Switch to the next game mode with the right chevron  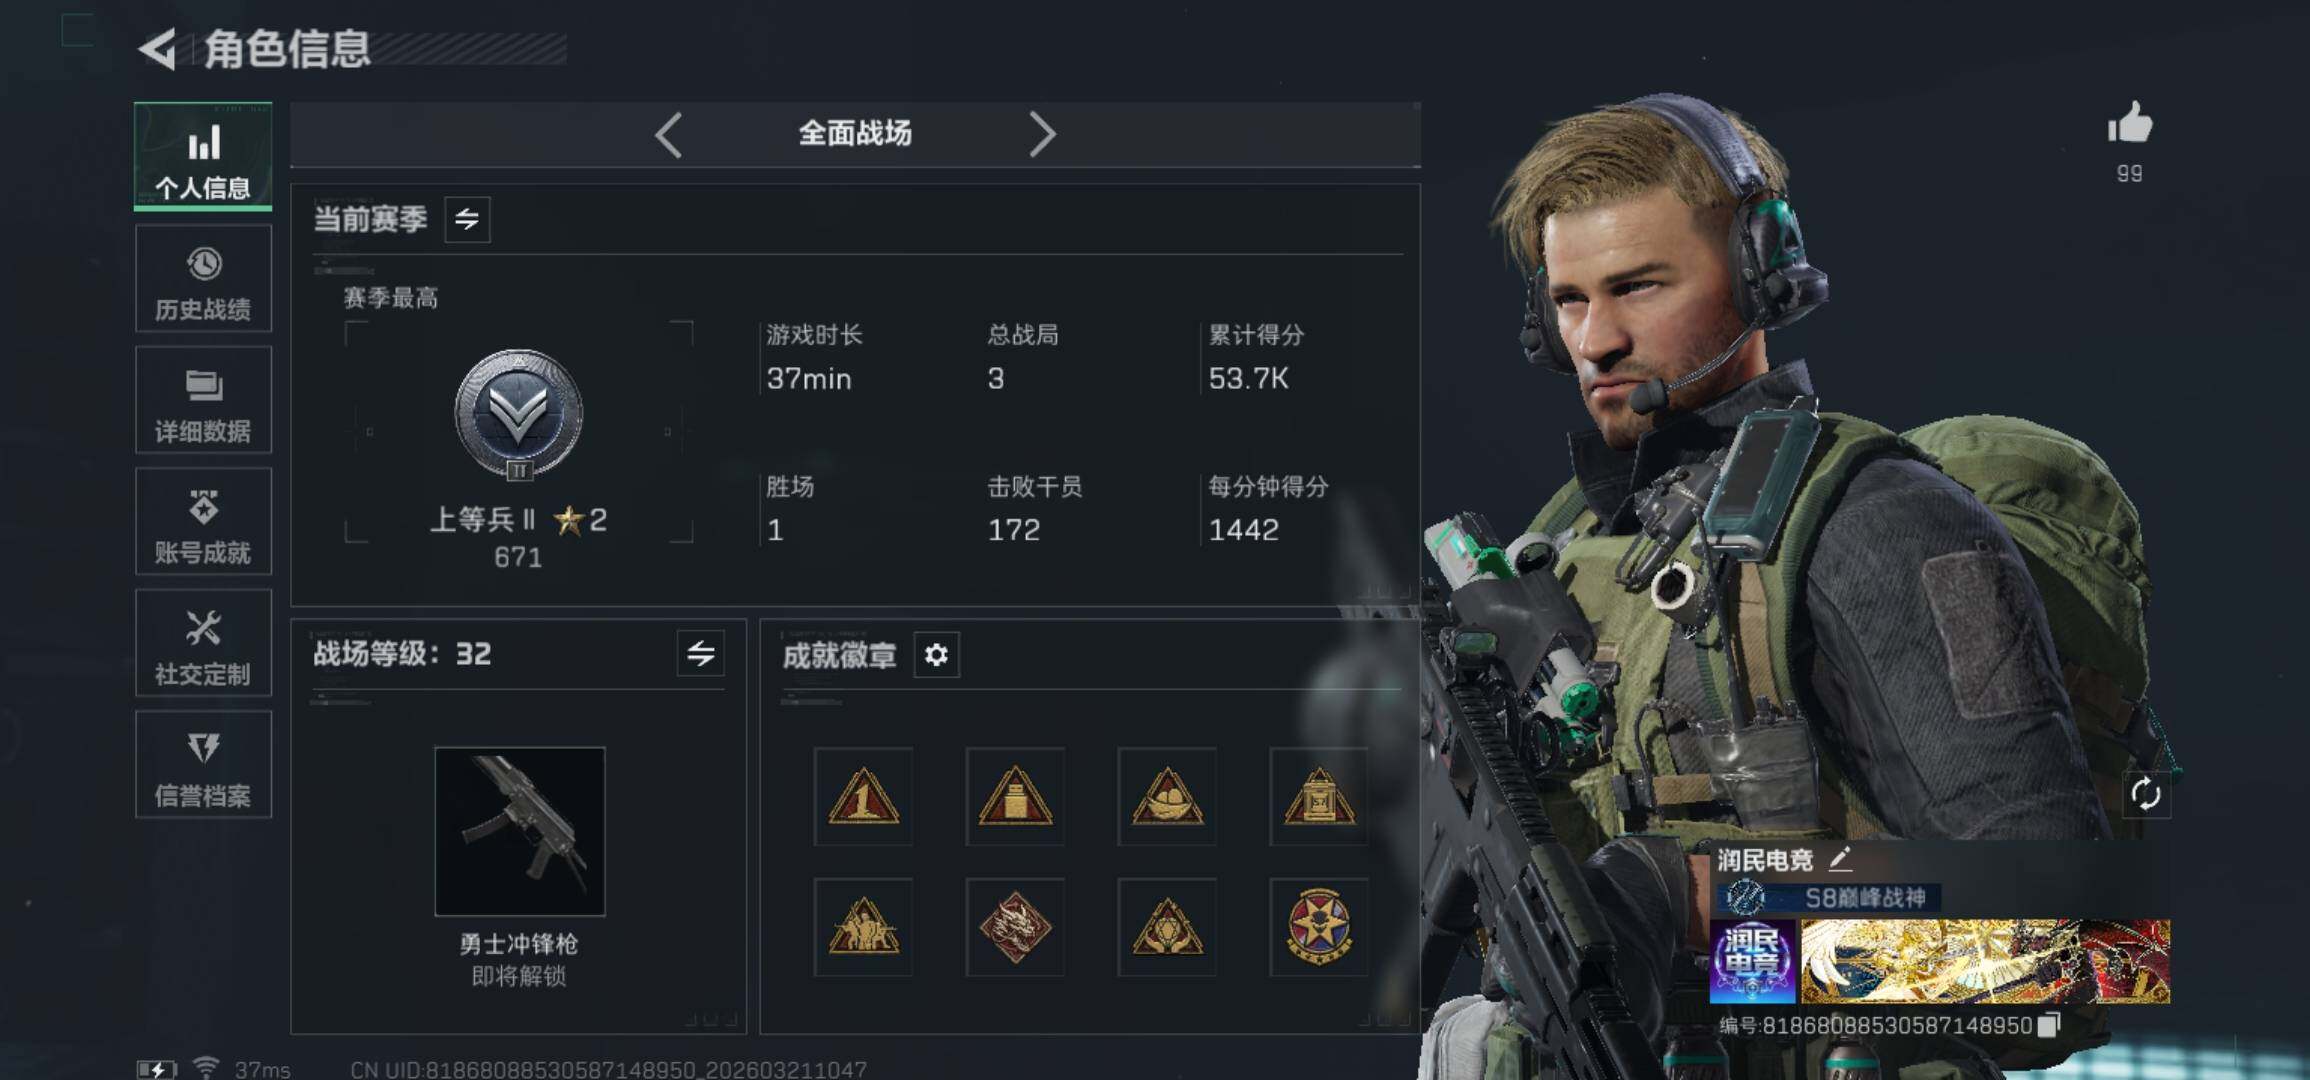point(1042,134)
